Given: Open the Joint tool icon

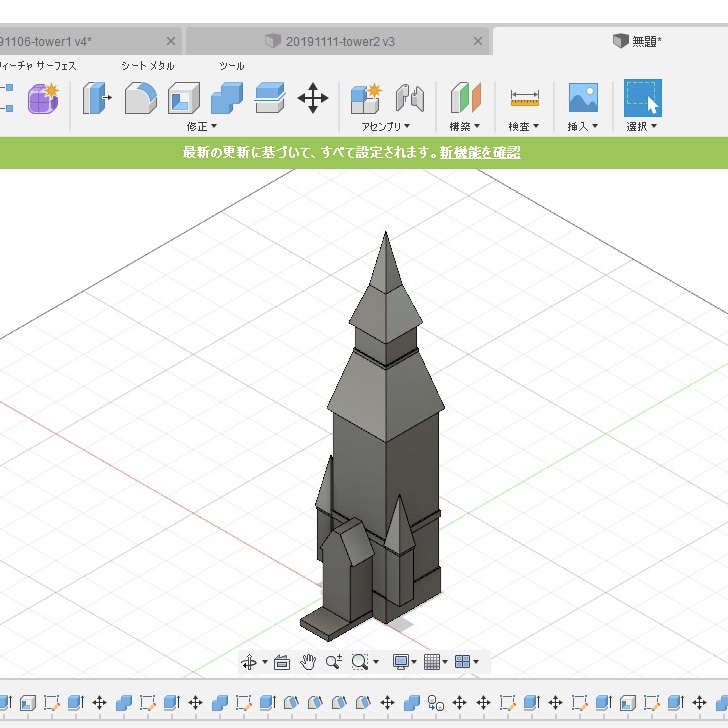Looking at the screenshot, I should (410, 98).
